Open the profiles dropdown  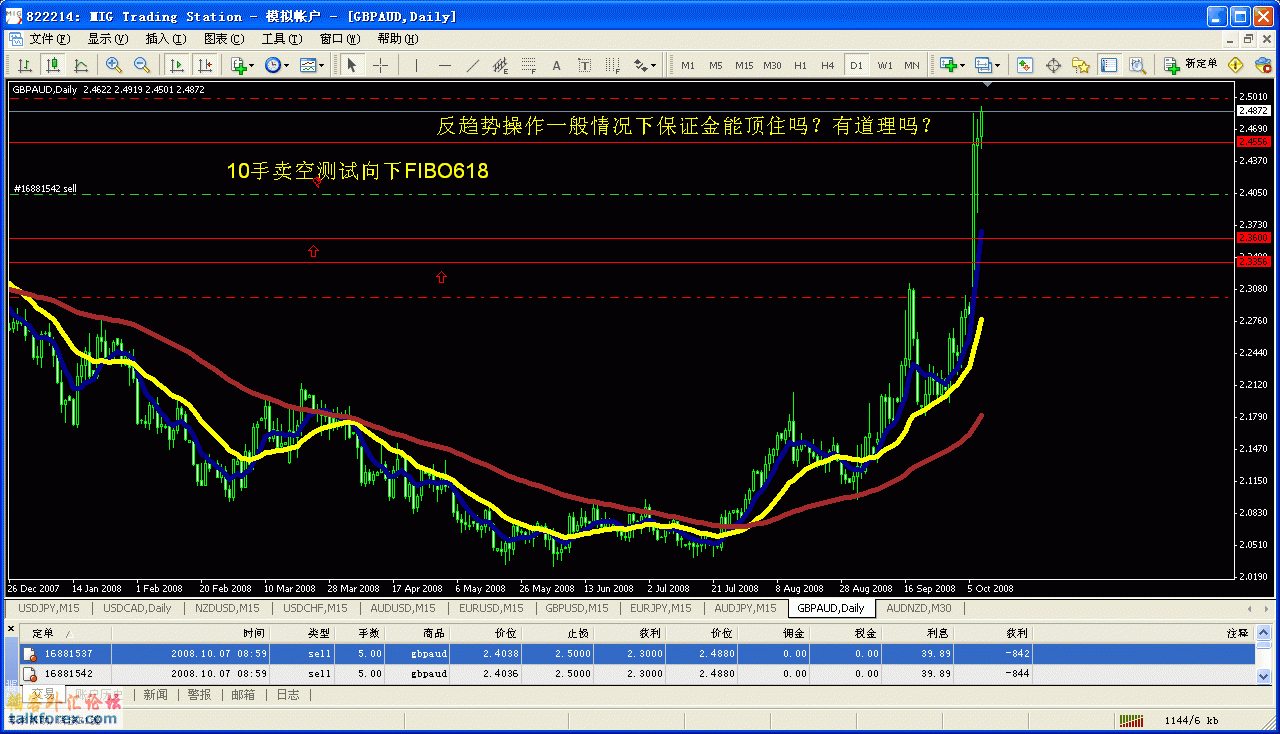[x=987, y=65]
